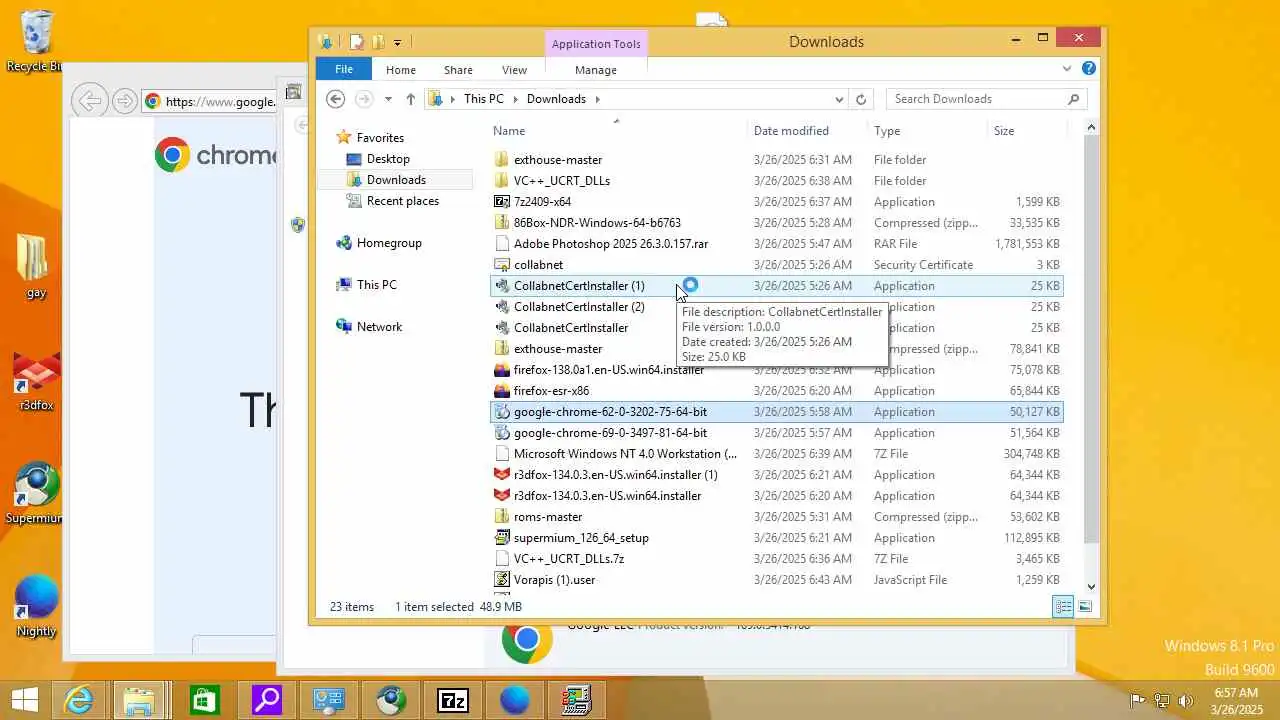Open the File tab in Explorer
The width and height of the screenshot is (1280, 720).
tap(344, 69)
